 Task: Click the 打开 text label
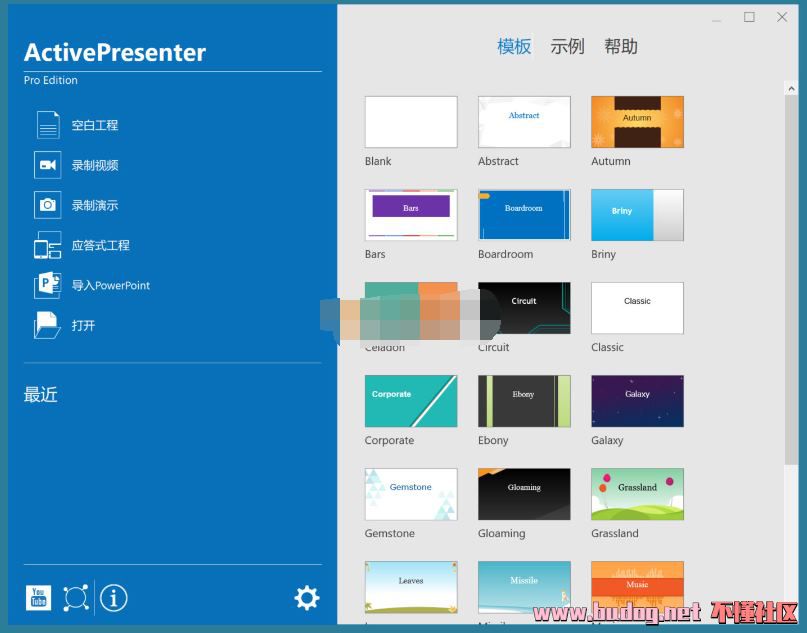(x=83, y=326)
